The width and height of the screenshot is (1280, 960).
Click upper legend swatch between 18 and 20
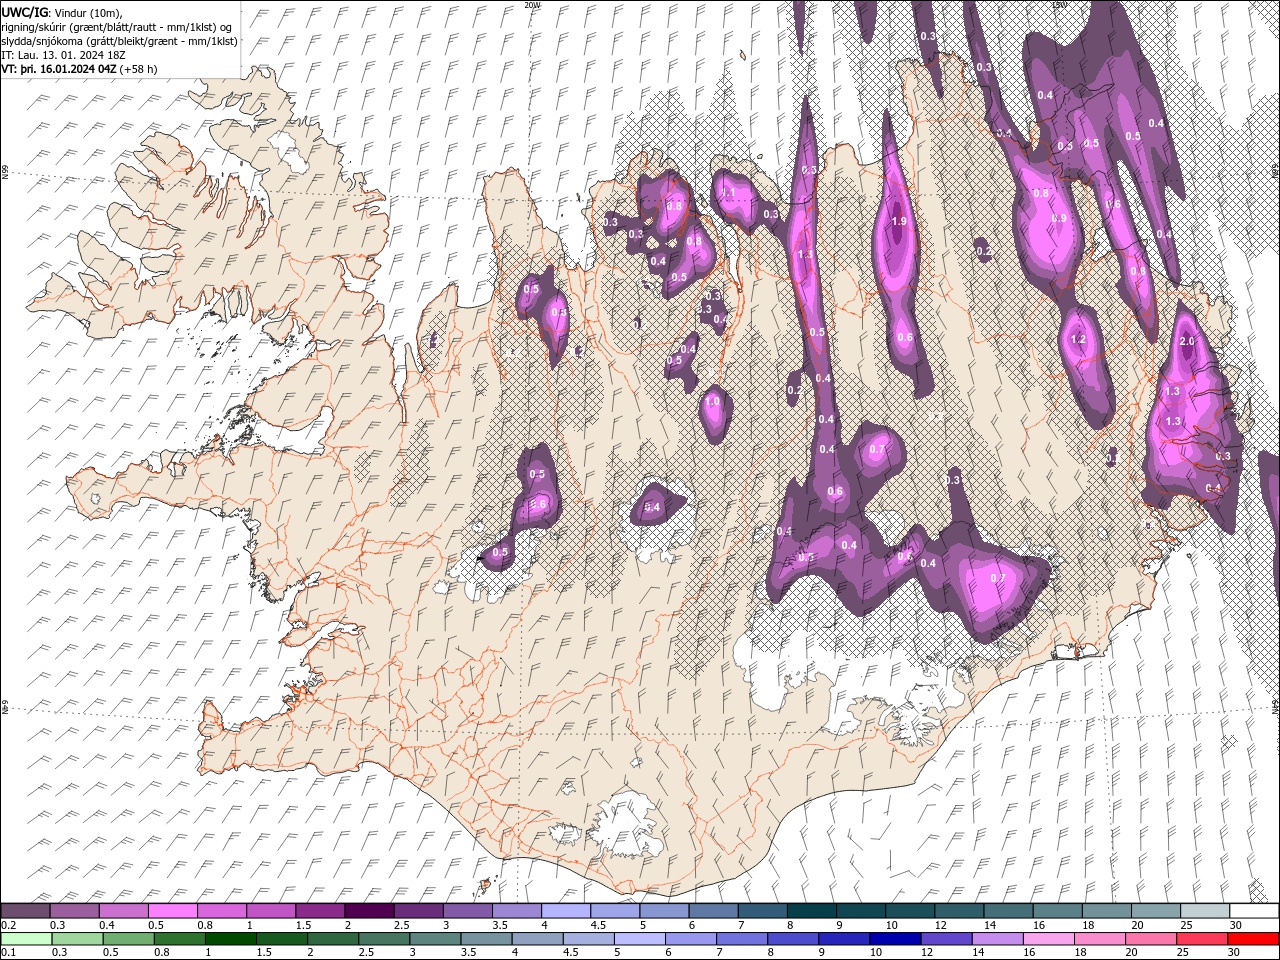pos(1106,911)
